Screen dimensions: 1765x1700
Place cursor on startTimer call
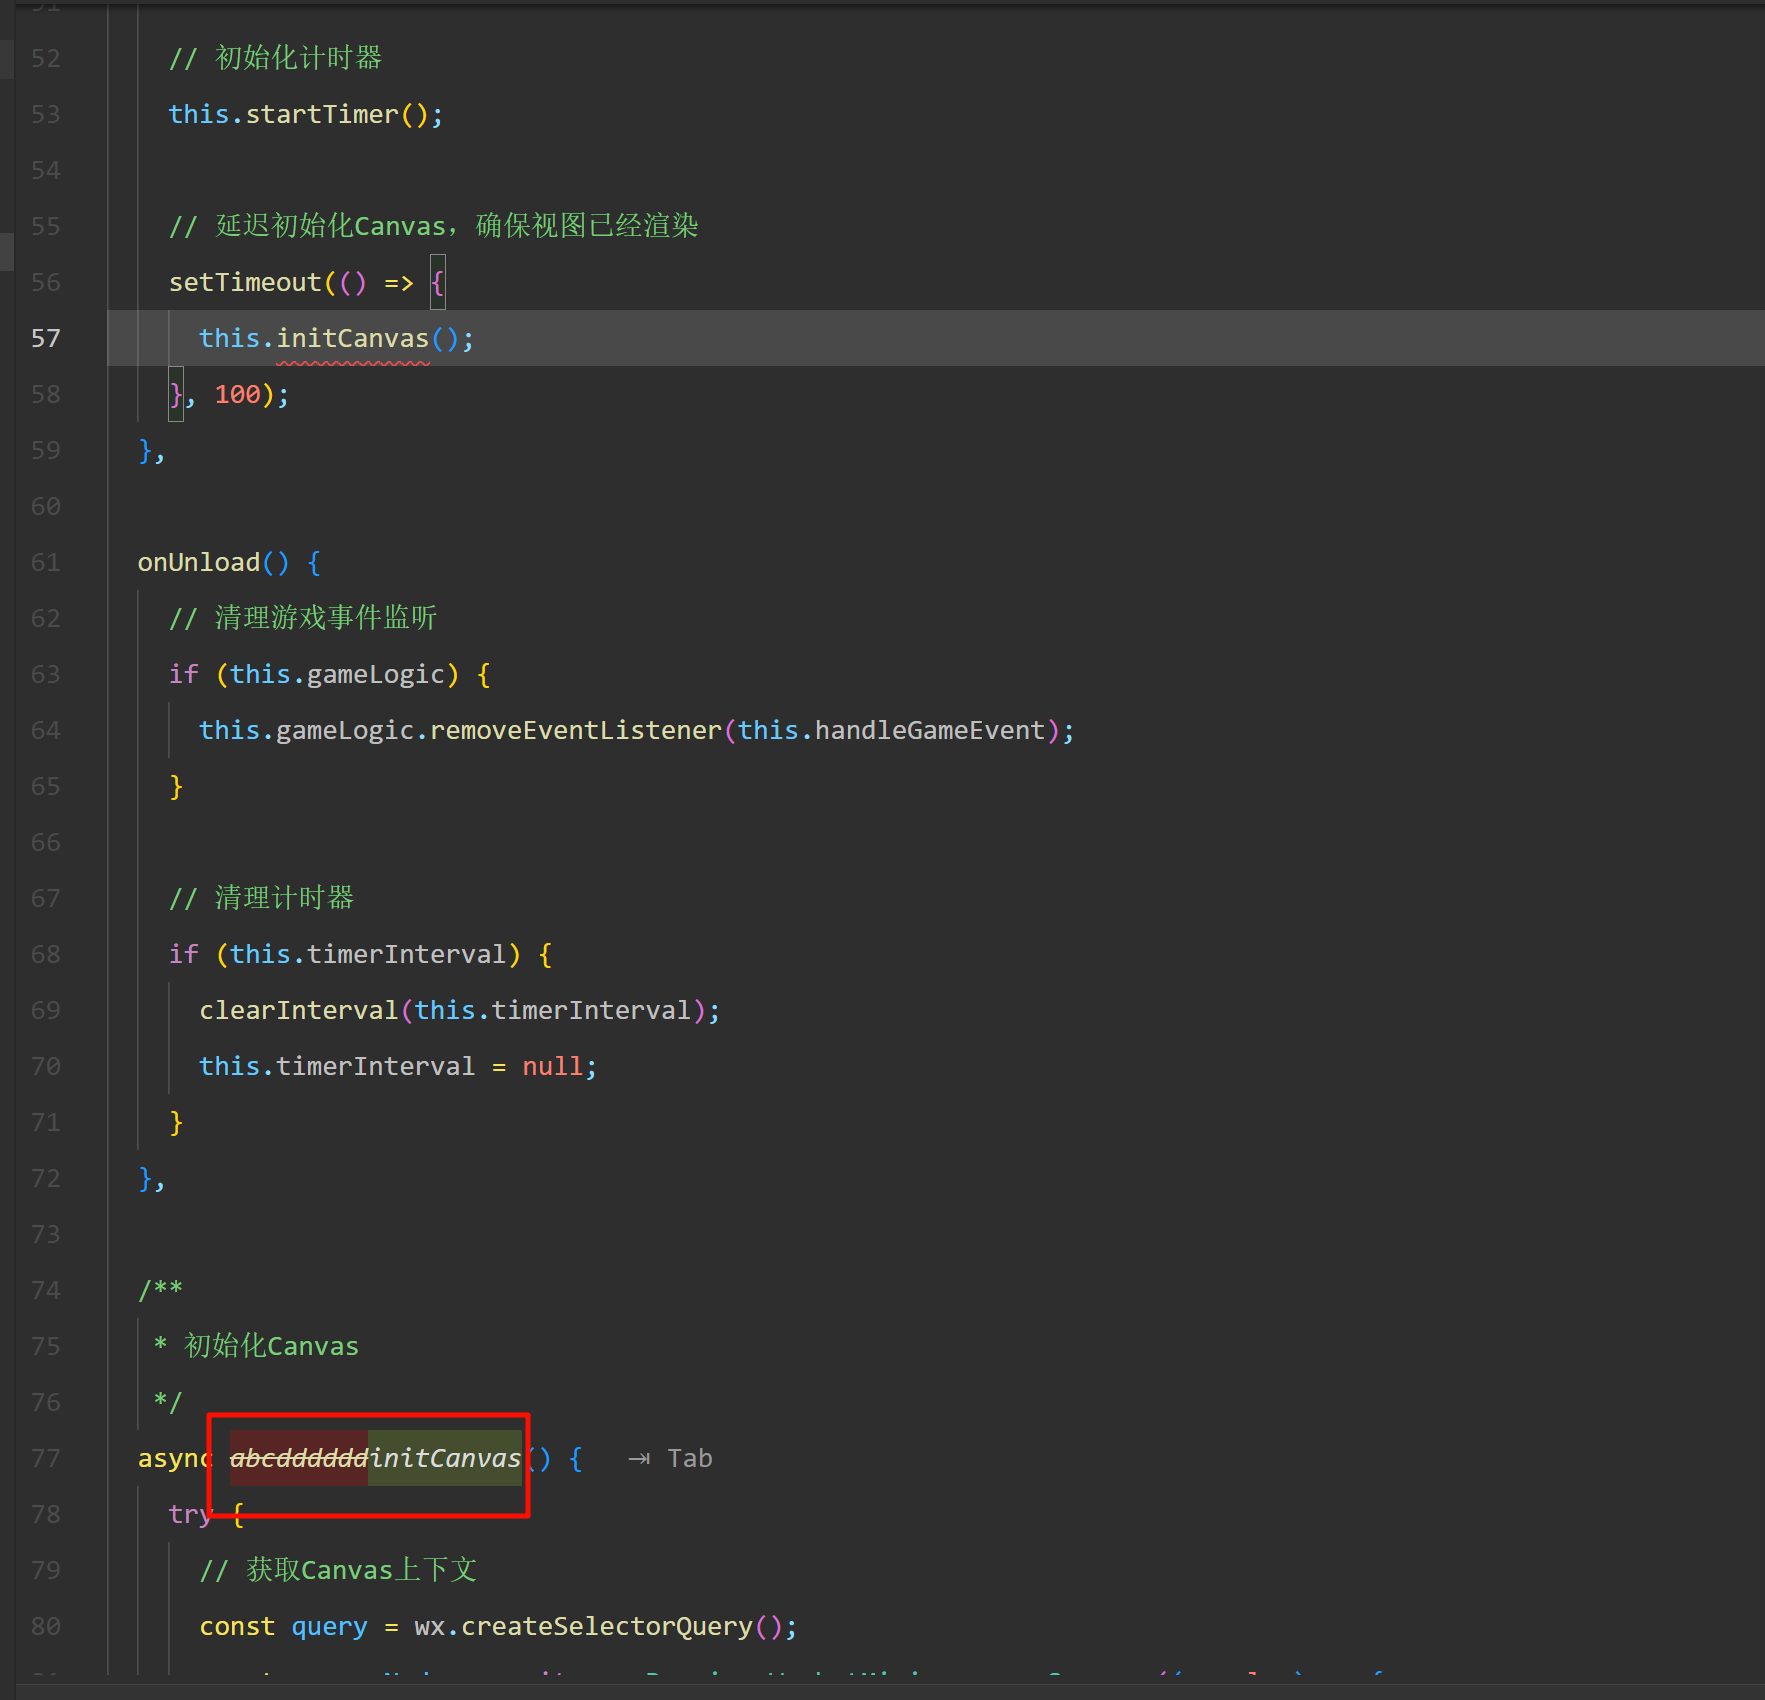click(321, 115)
